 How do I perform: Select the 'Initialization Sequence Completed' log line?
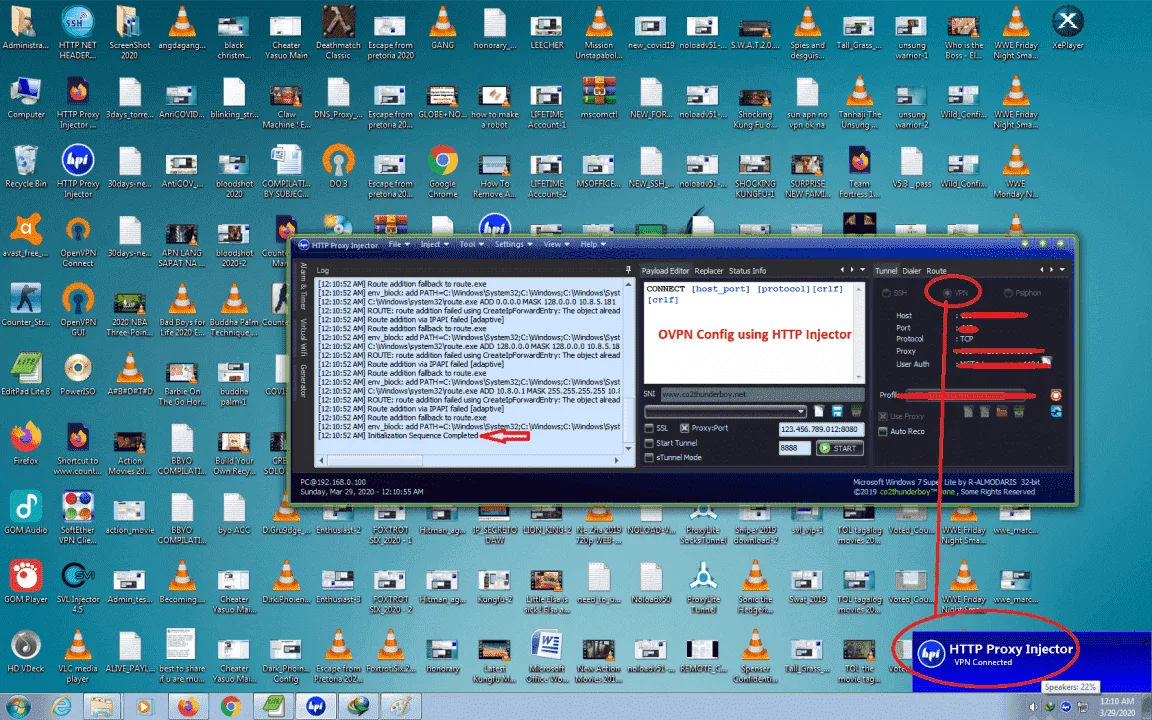pos(398,436)
